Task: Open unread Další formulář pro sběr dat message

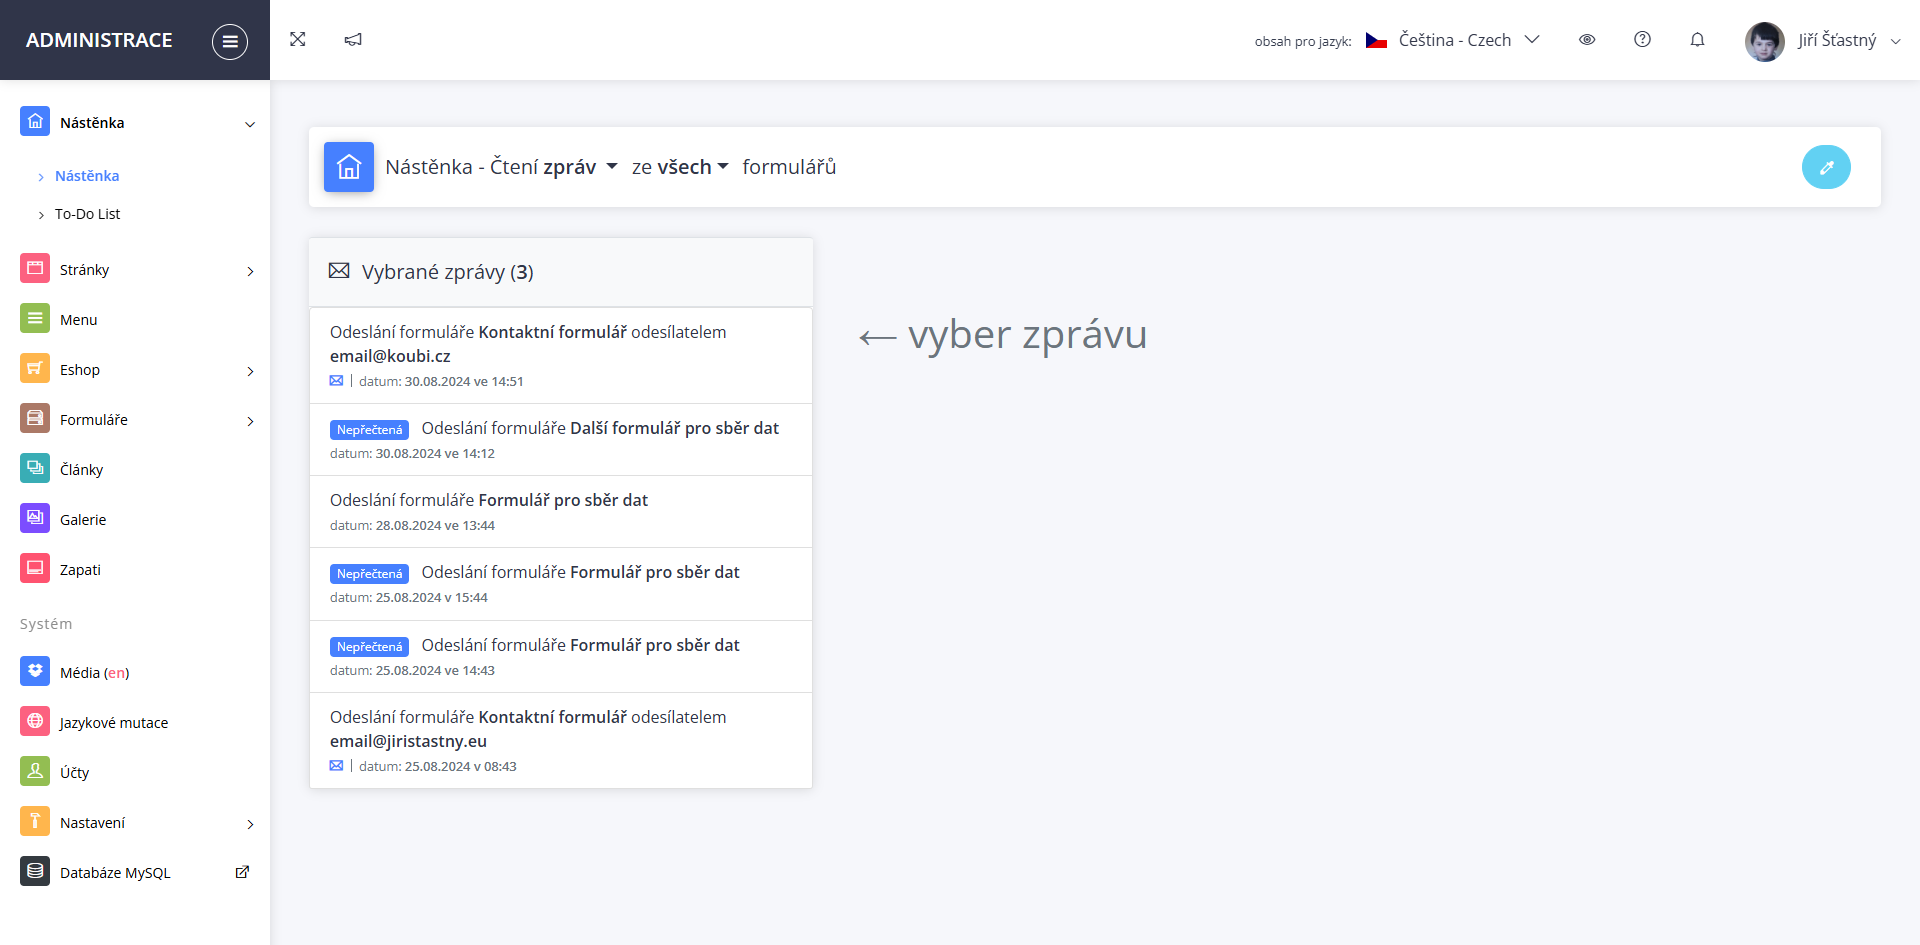Action: (561, 440)
